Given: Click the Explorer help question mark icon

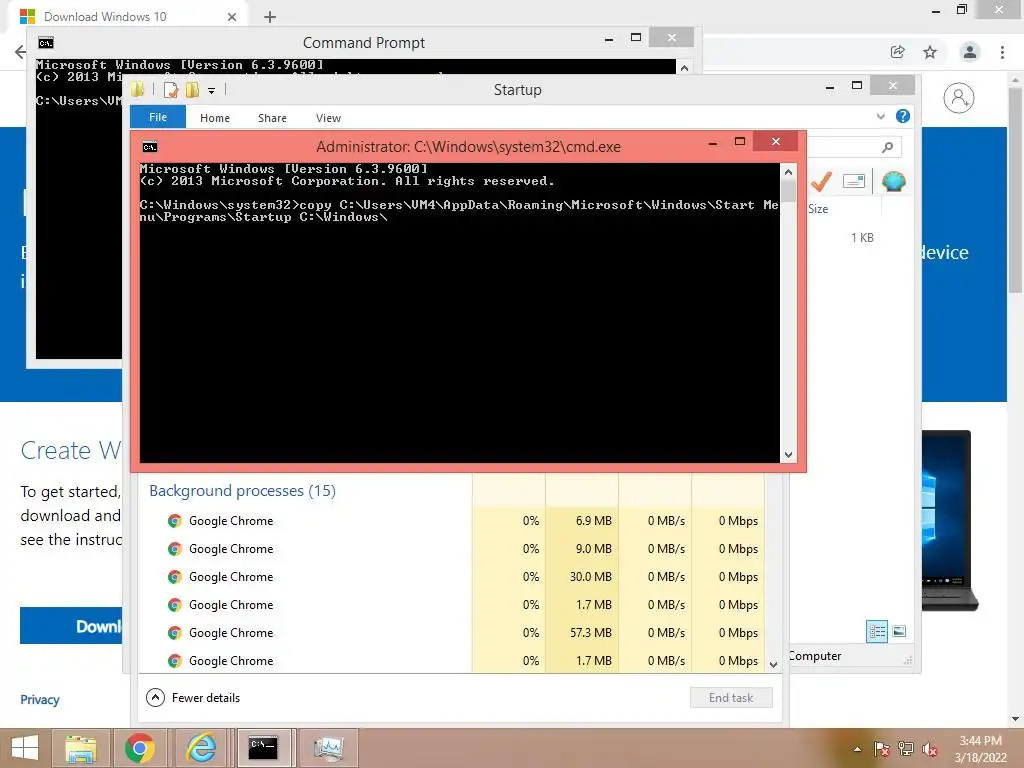Looking at the screenshot, I should (x=903, y=116).
